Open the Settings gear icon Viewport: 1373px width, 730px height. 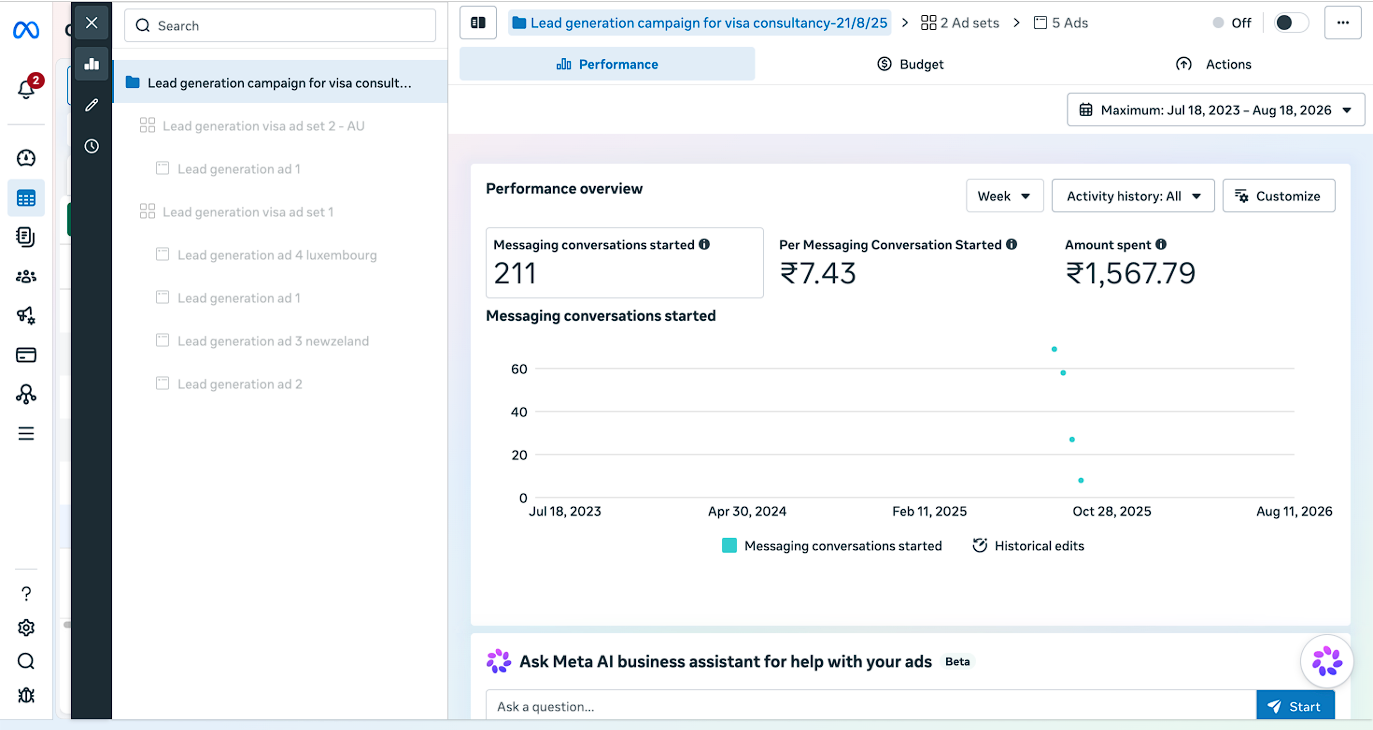tap(26, 628)
